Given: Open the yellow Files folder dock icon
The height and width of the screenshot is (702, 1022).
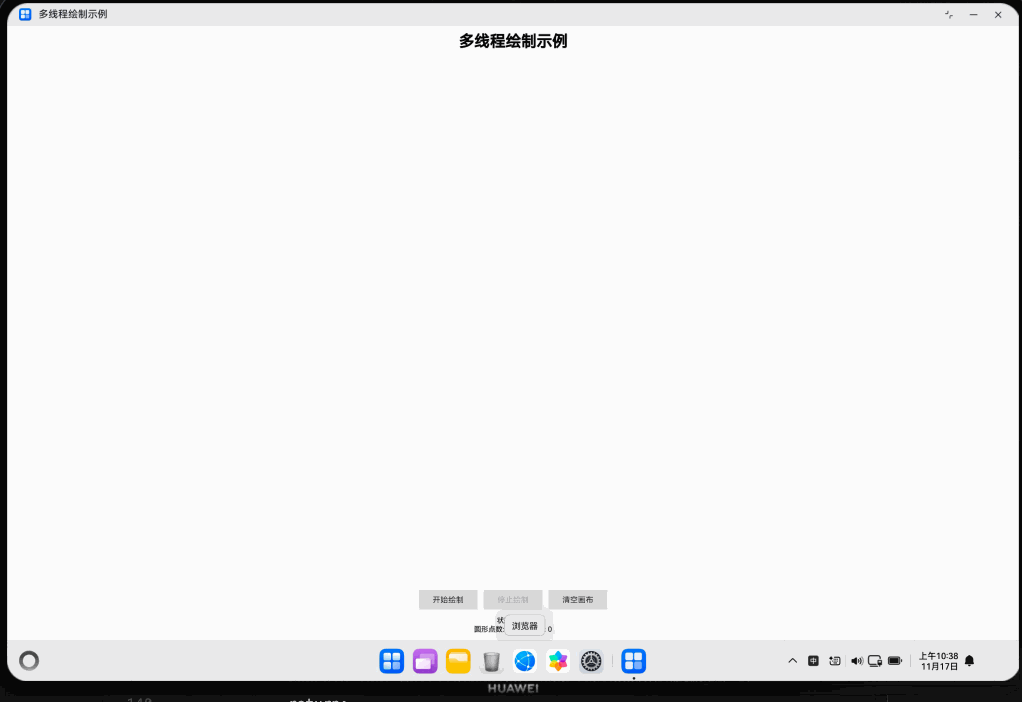Looking at the screenshot, I should 458,661.
